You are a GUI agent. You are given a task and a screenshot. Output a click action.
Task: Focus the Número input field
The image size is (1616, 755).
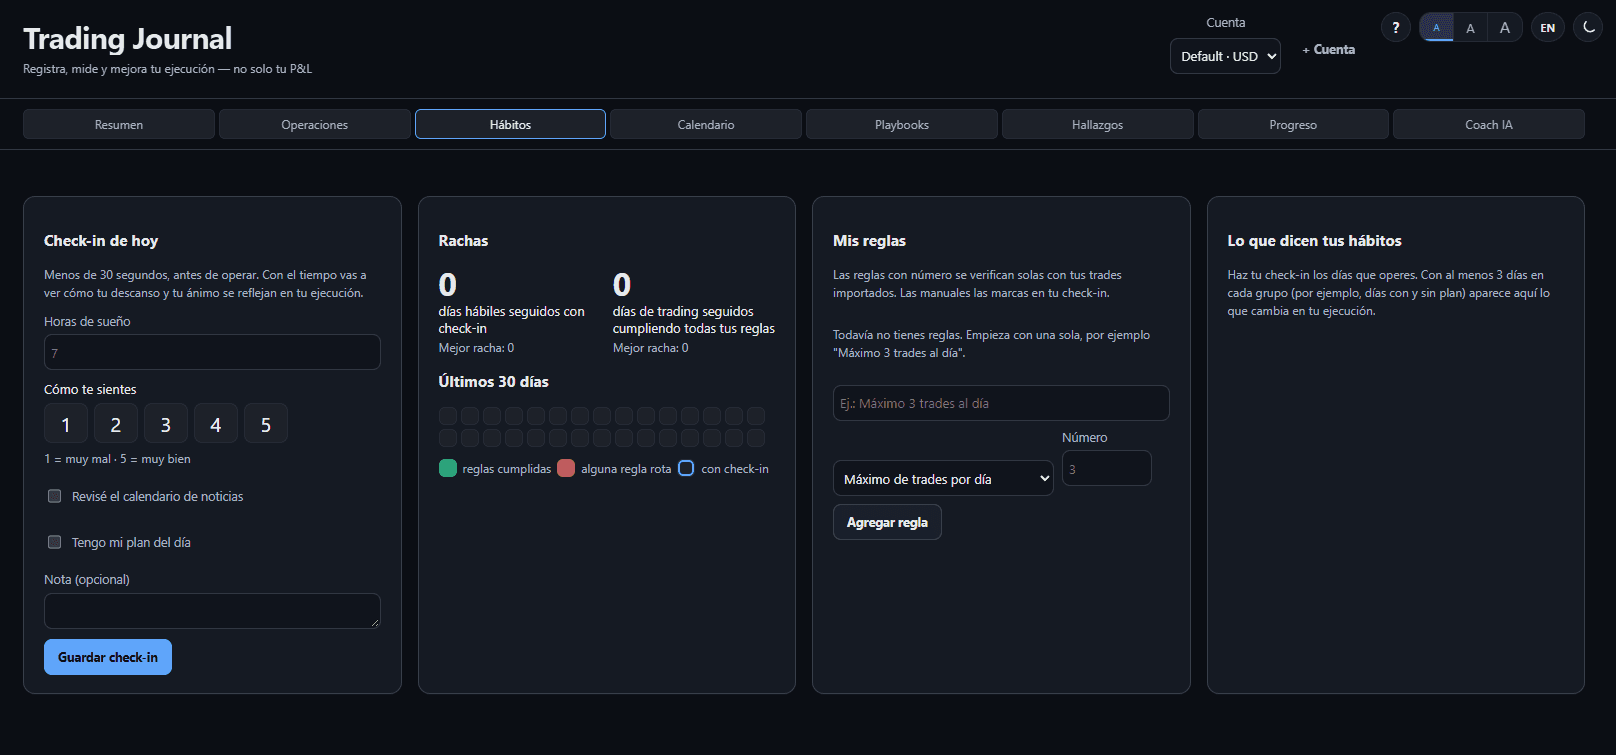point(1107,468)
